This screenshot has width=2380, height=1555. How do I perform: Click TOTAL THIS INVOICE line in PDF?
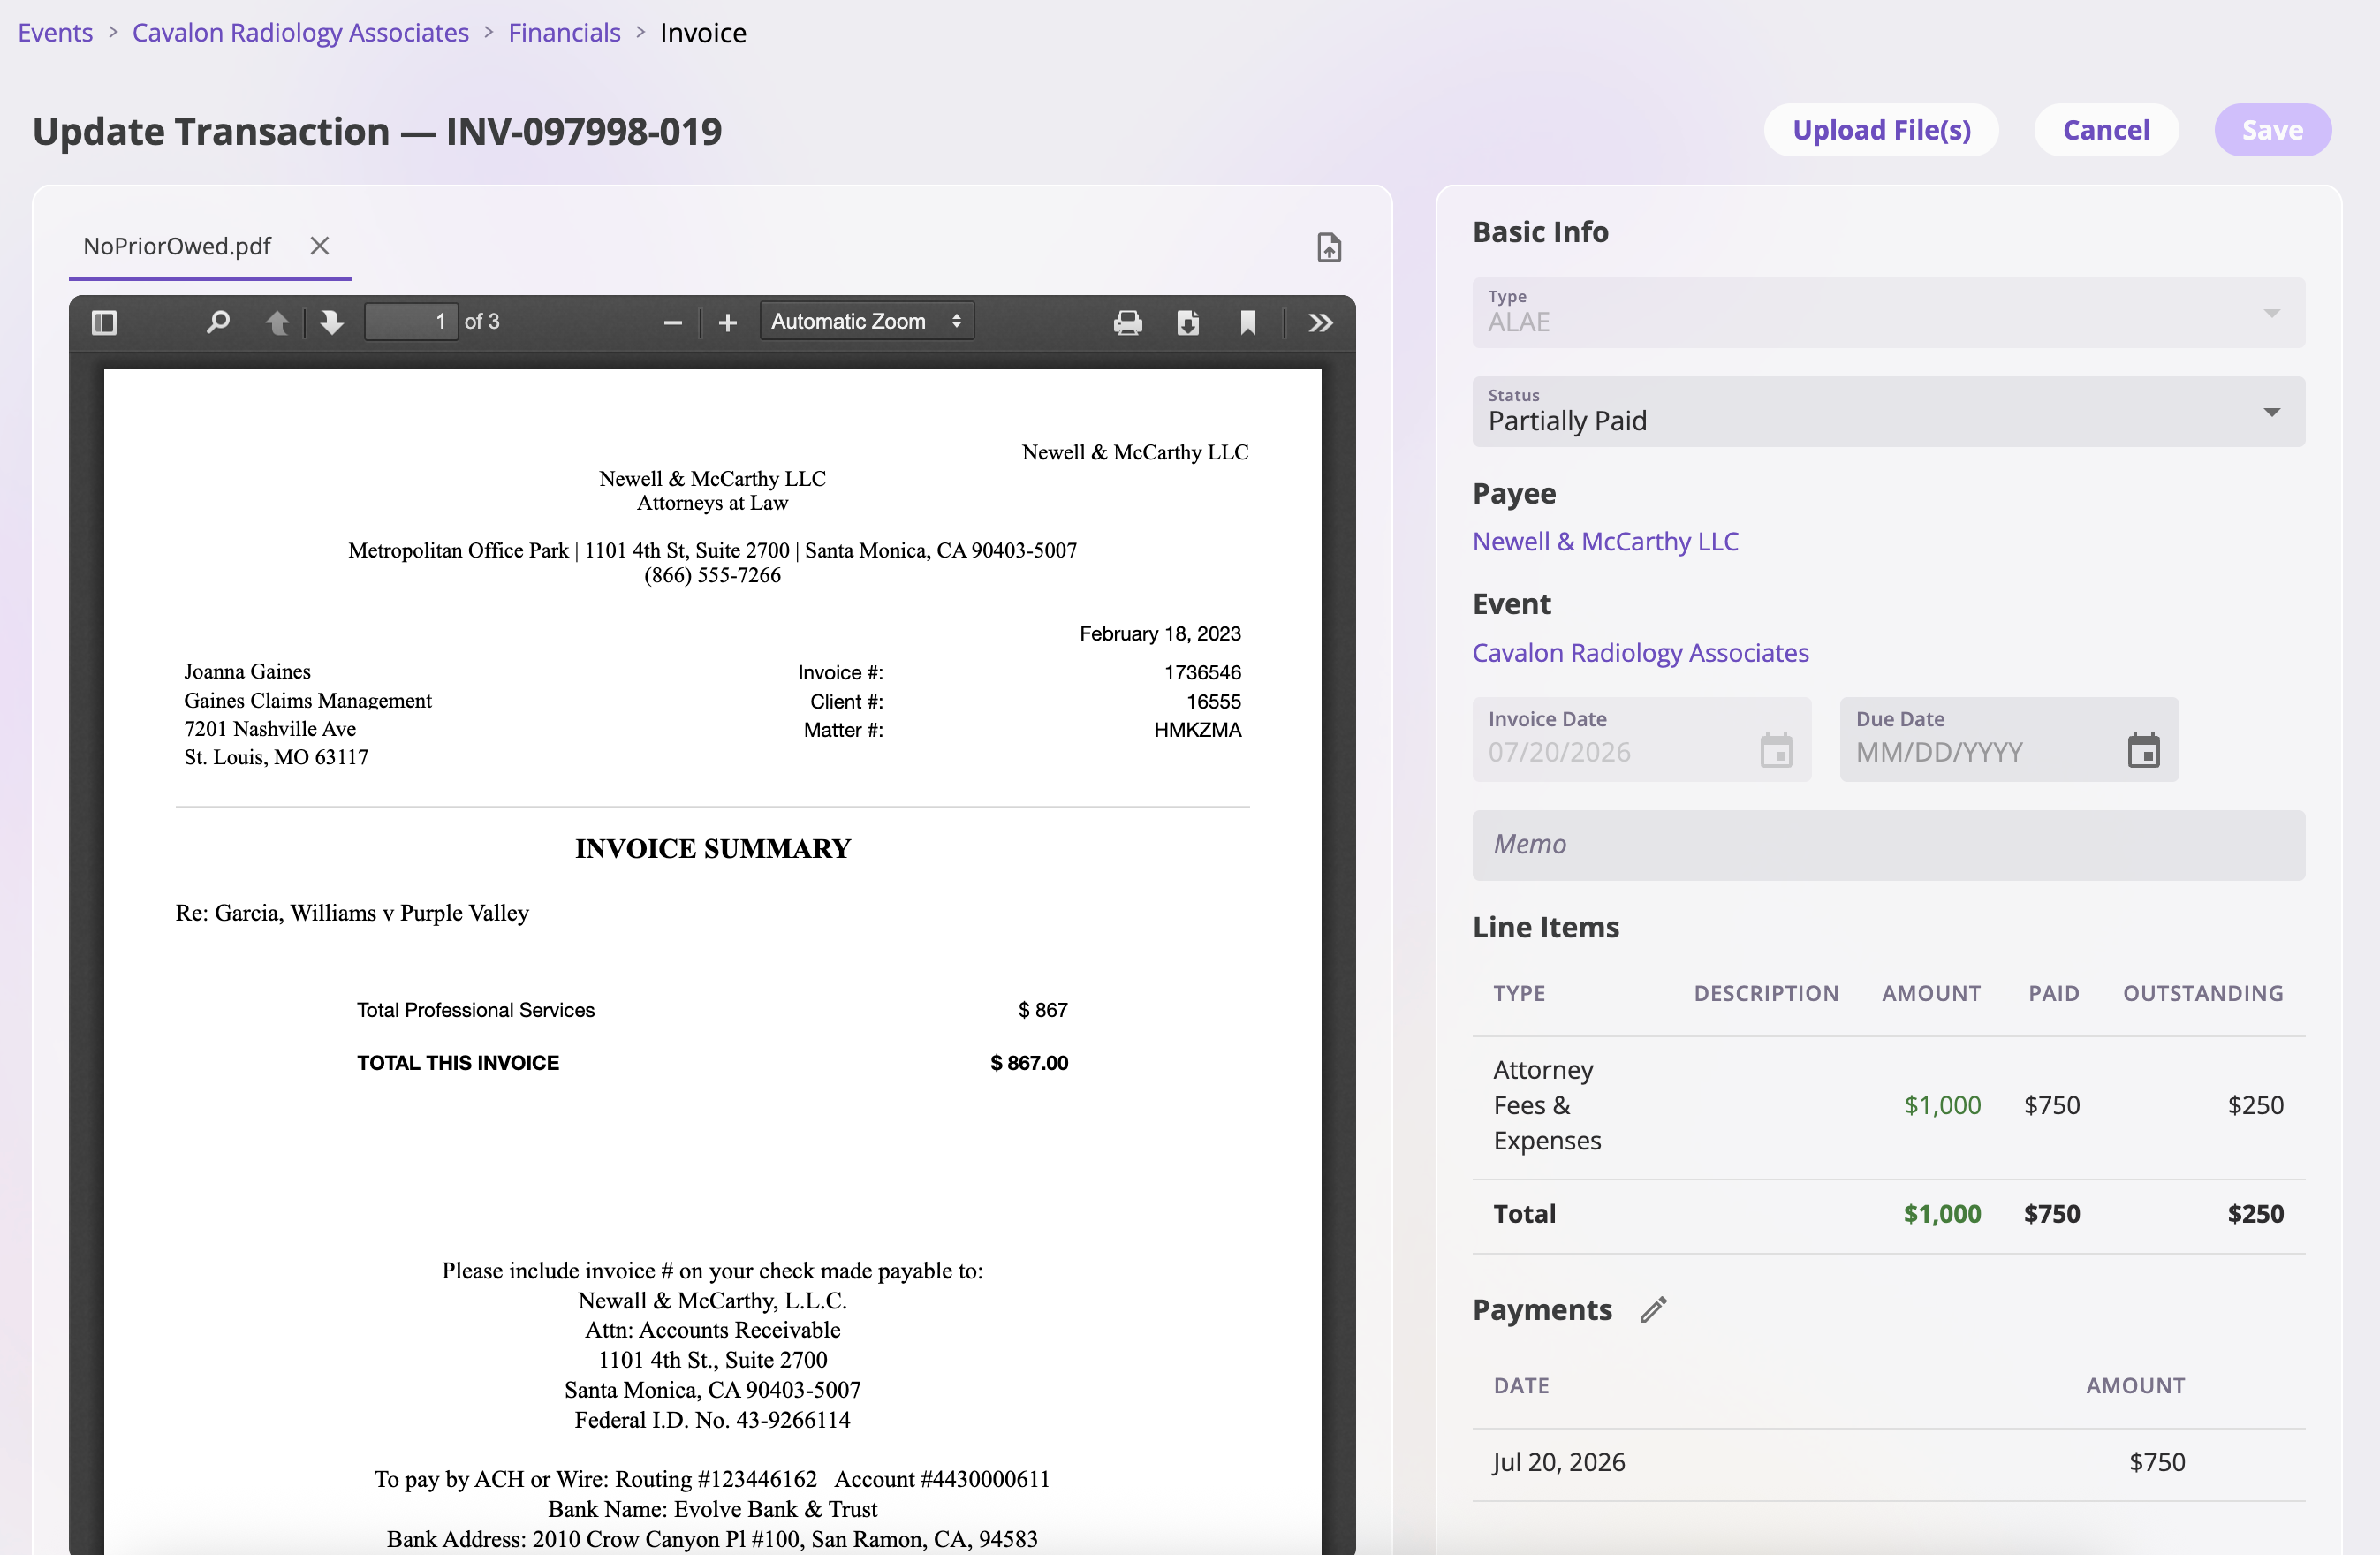pos(712,1063)
